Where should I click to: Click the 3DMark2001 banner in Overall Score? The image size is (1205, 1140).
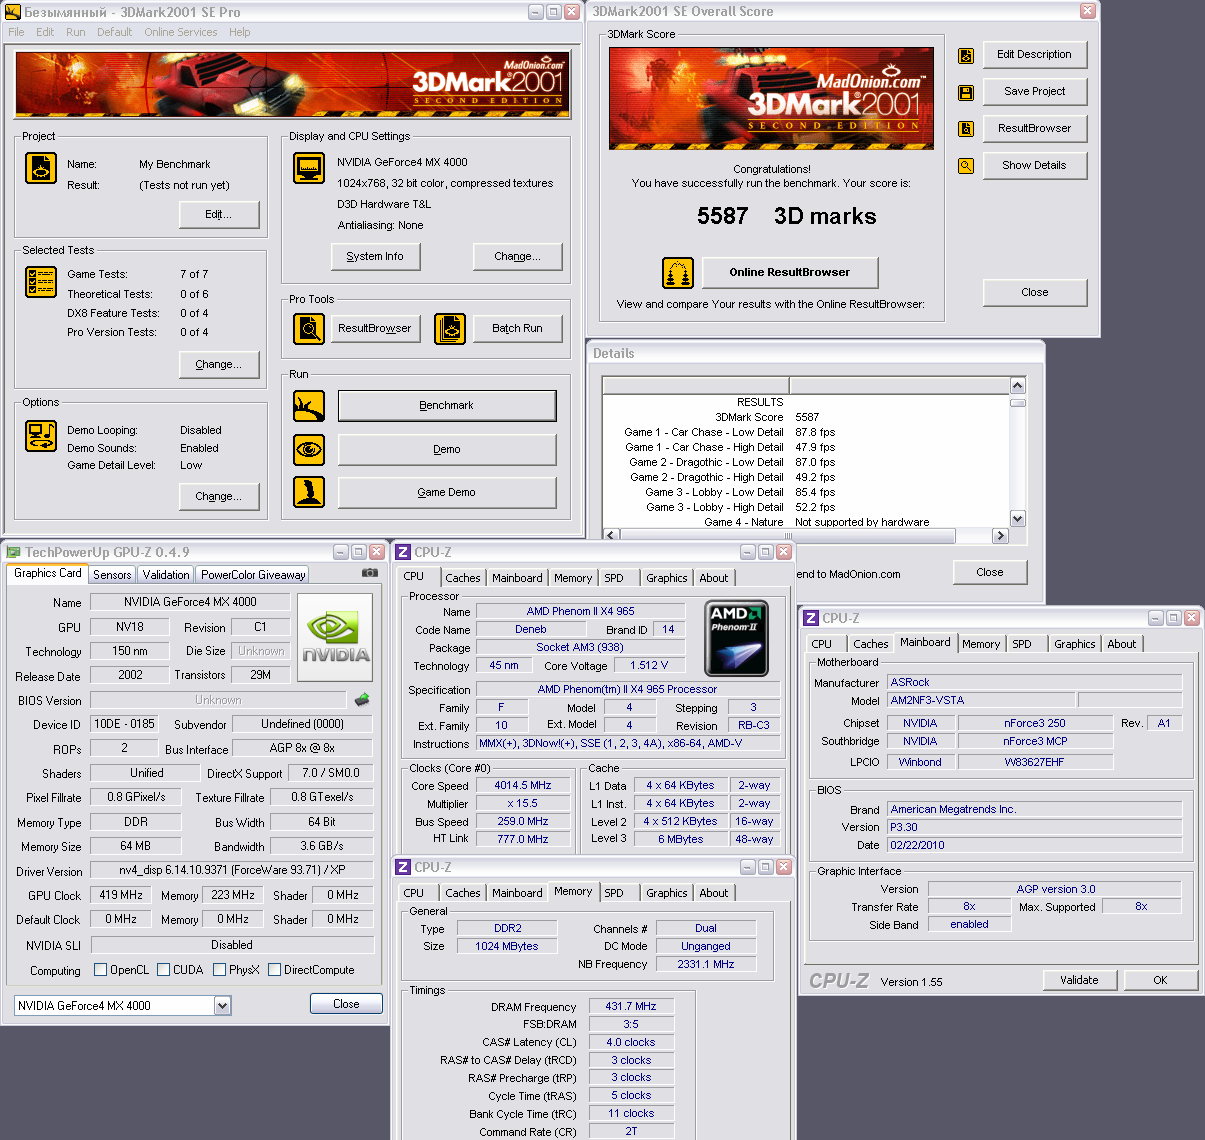[771, 98]
